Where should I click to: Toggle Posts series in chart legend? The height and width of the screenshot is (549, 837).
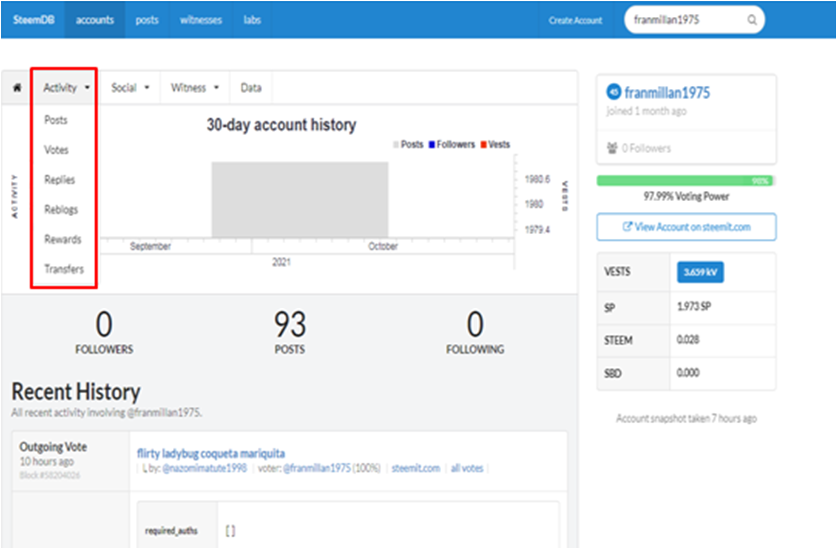coord(408,144)
